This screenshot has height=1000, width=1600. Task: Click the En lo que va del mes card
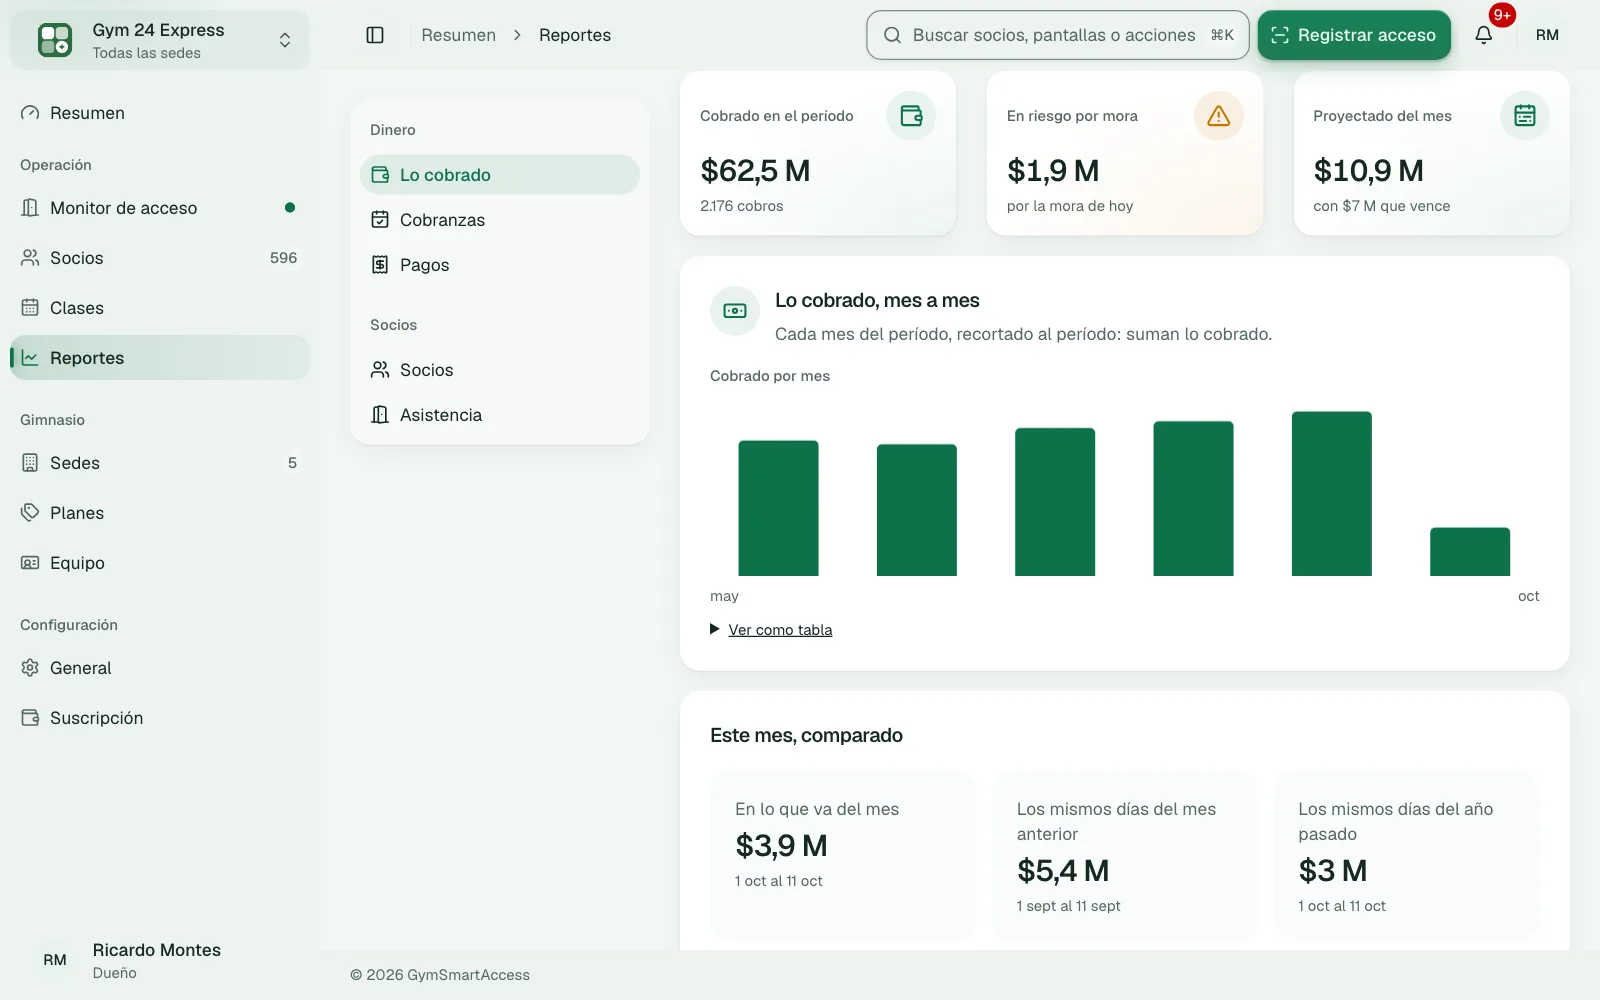point(843,856)
